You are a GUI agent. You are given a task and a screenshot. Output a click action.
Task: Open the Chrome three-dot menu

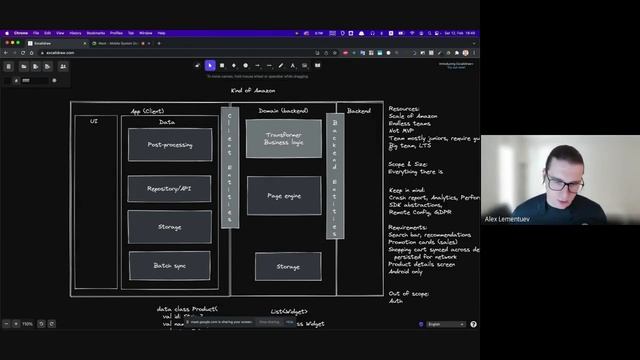[474, 53]
